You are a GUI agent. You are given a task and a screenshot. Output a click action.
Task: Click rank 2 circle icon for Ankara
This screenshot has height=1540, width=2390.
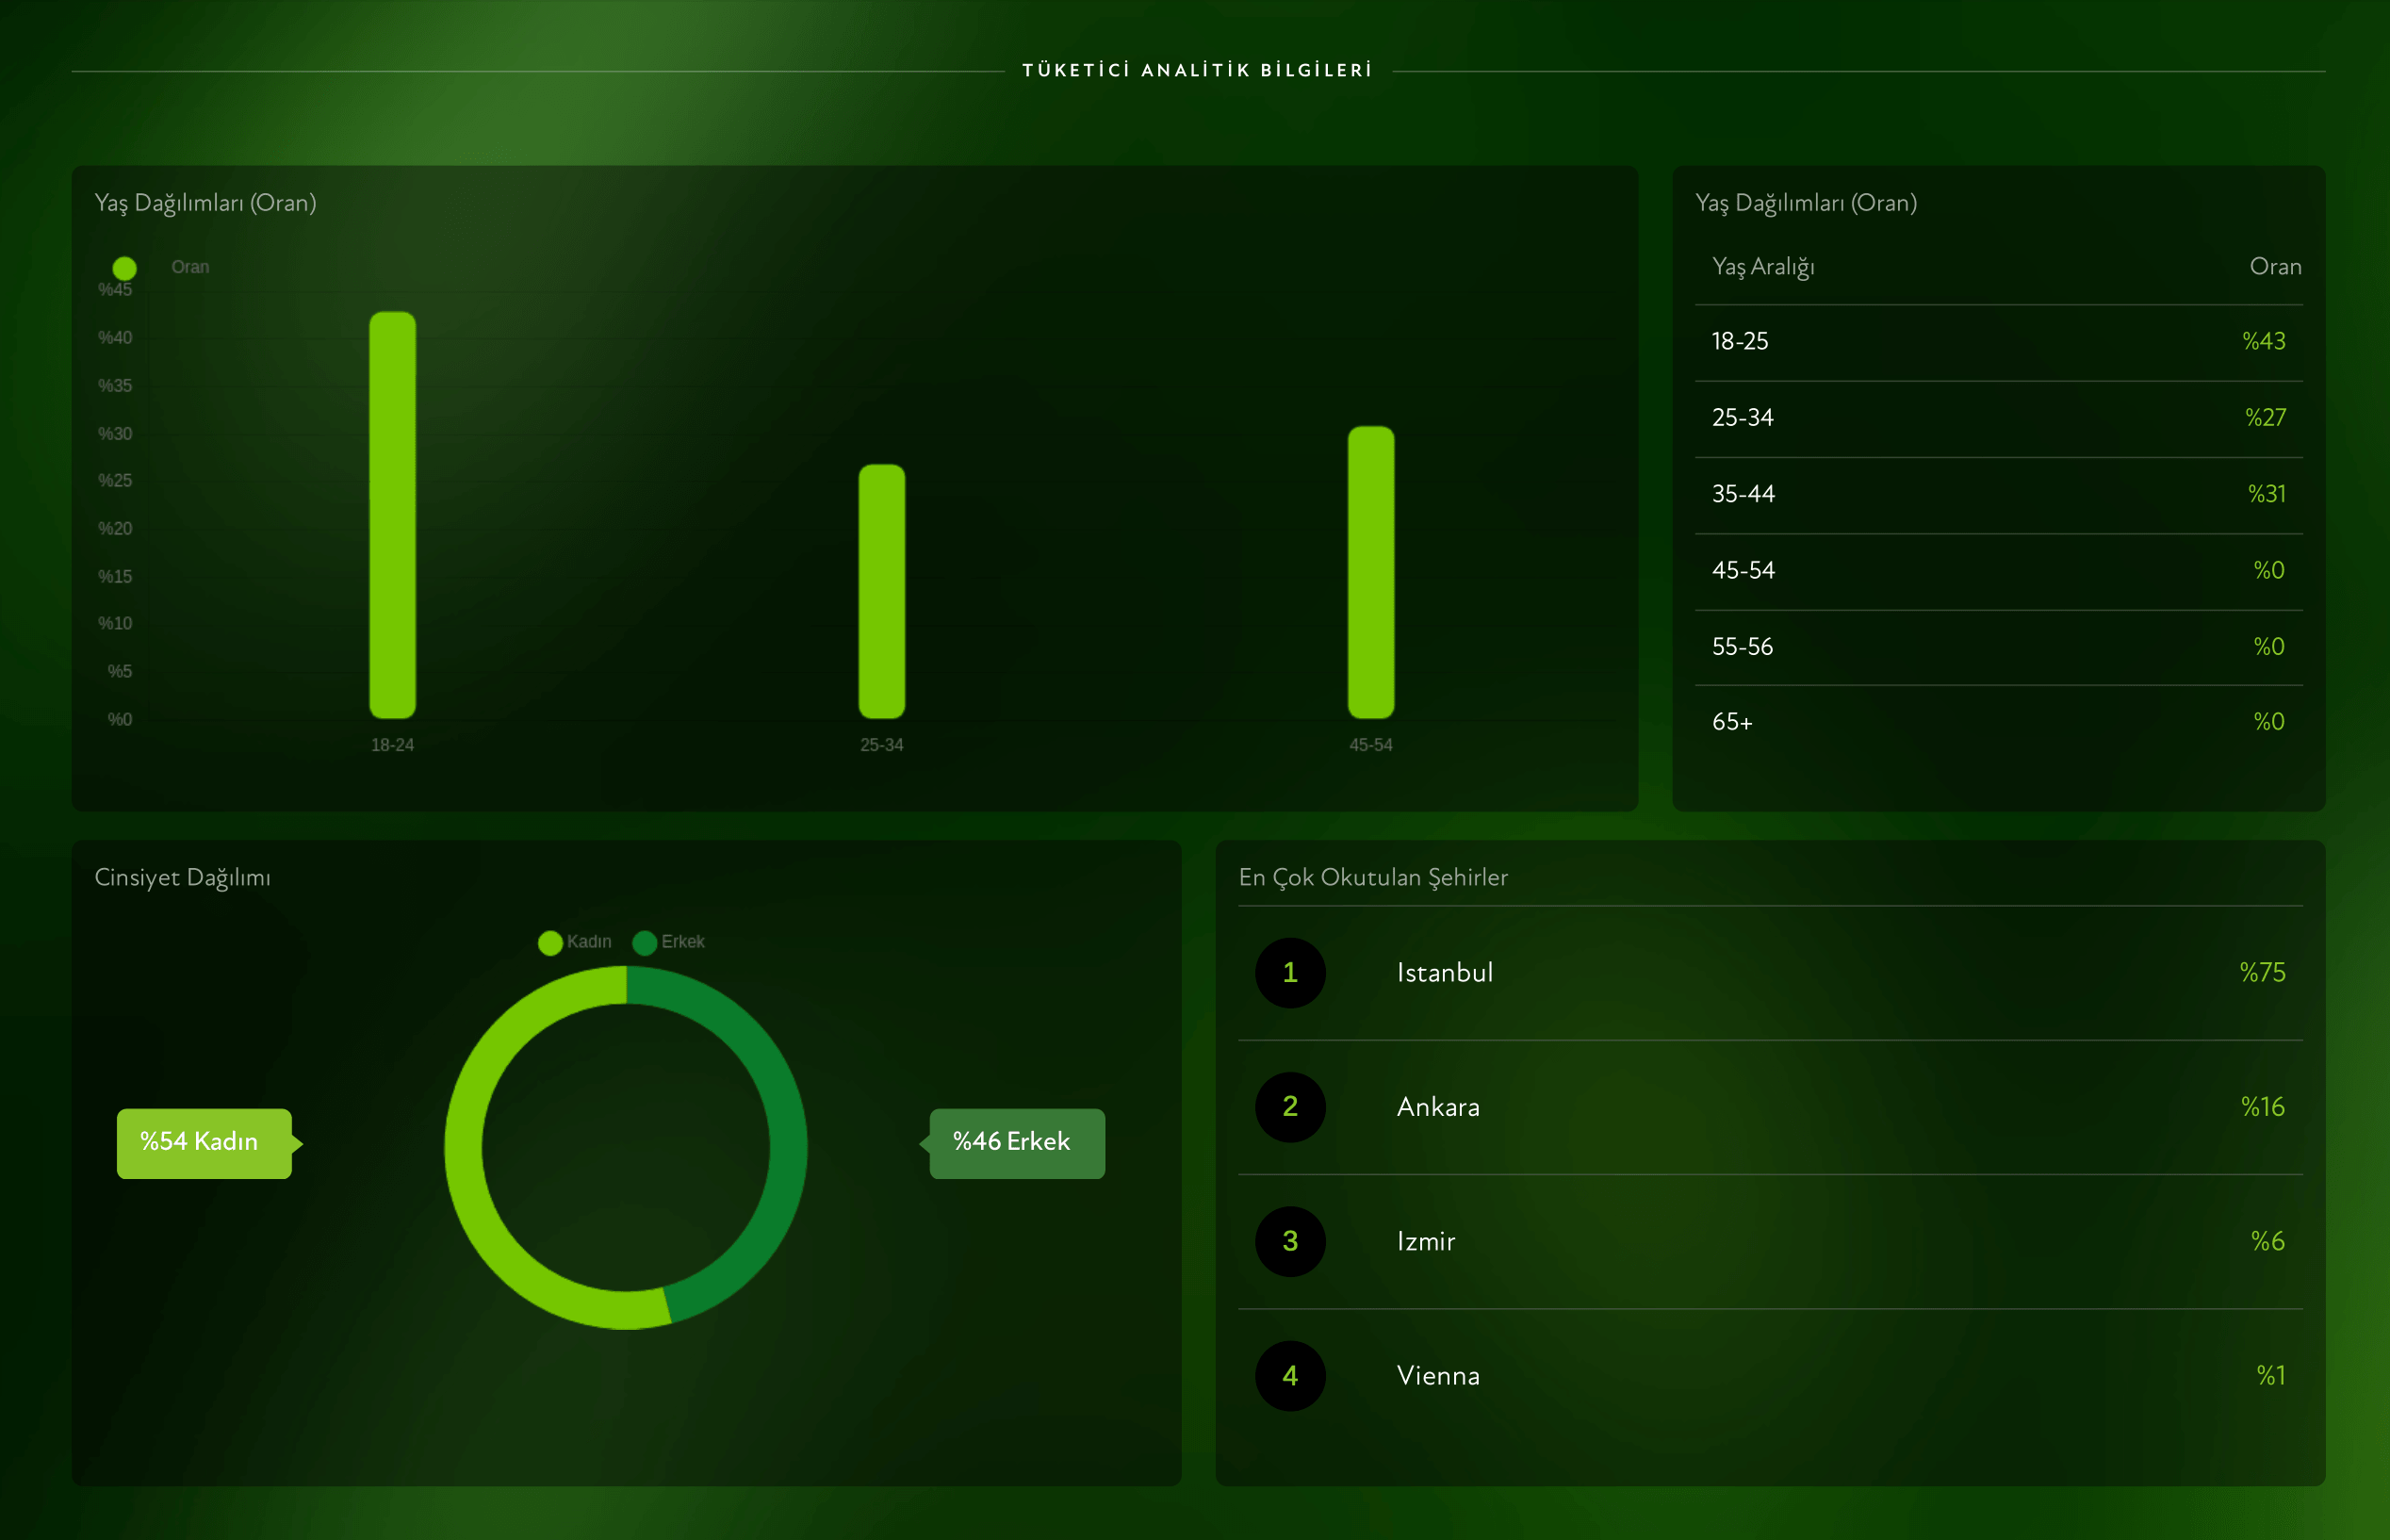pyautogui.click(x=1290, y=1107)
